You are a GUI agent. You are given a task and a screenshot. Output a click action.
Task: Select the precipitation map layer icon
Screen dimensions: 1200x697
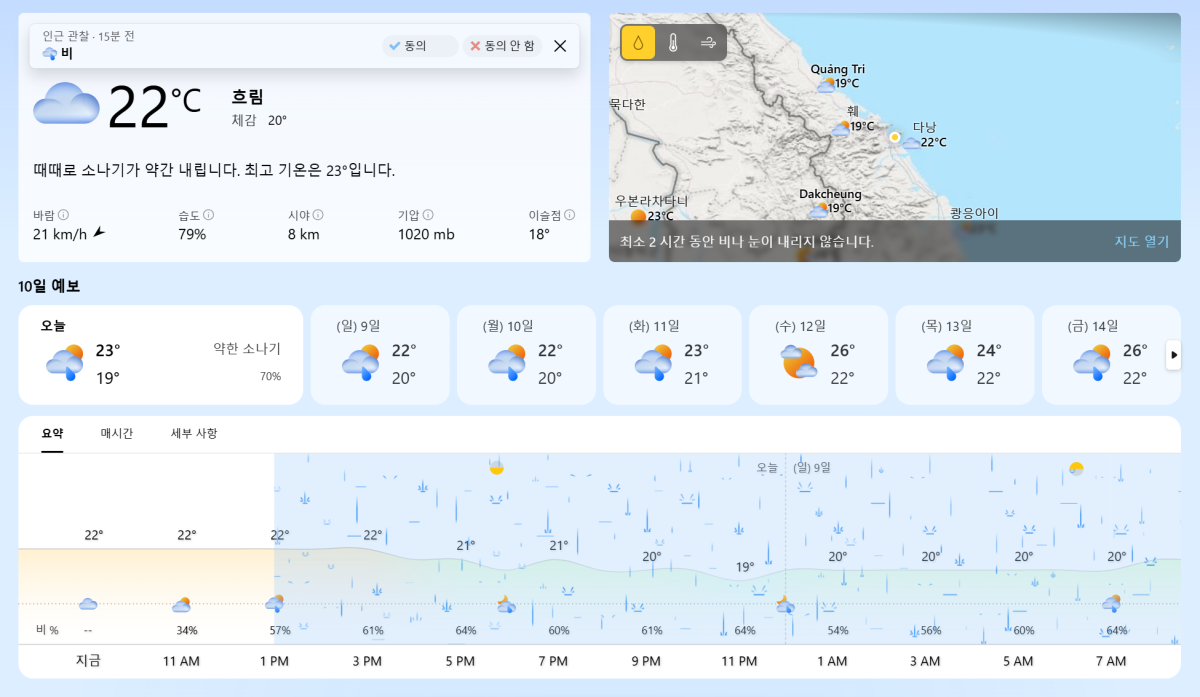coord(638,43)
